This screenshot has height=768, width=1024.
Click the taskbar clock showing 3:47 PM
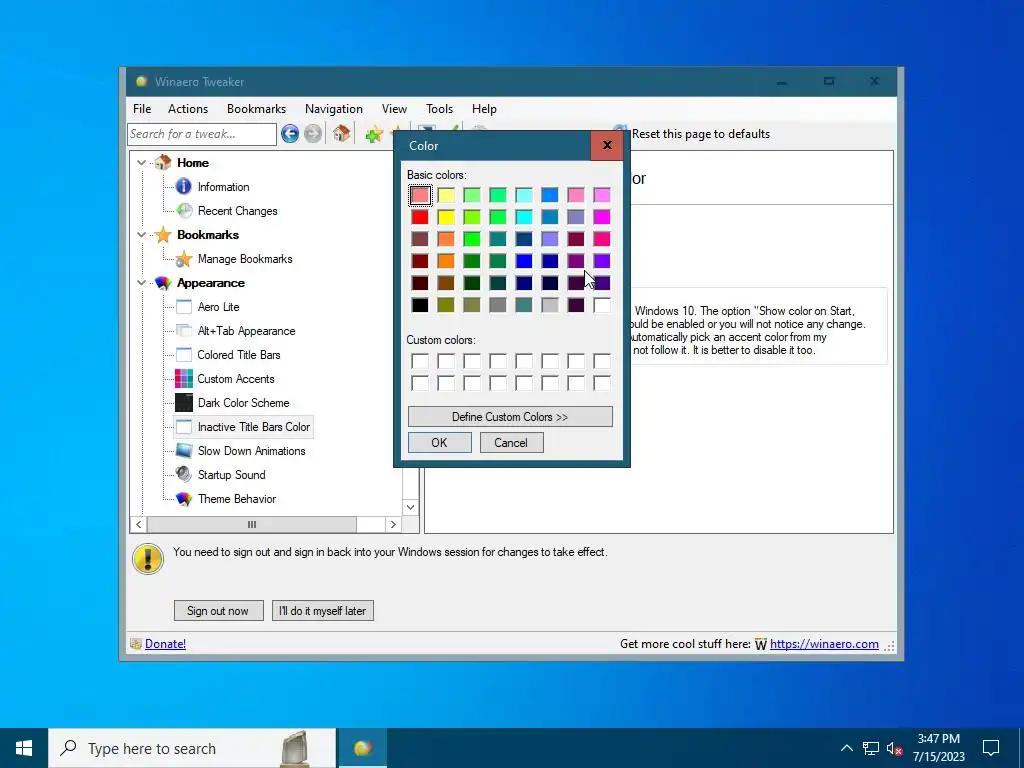[938, 748]
